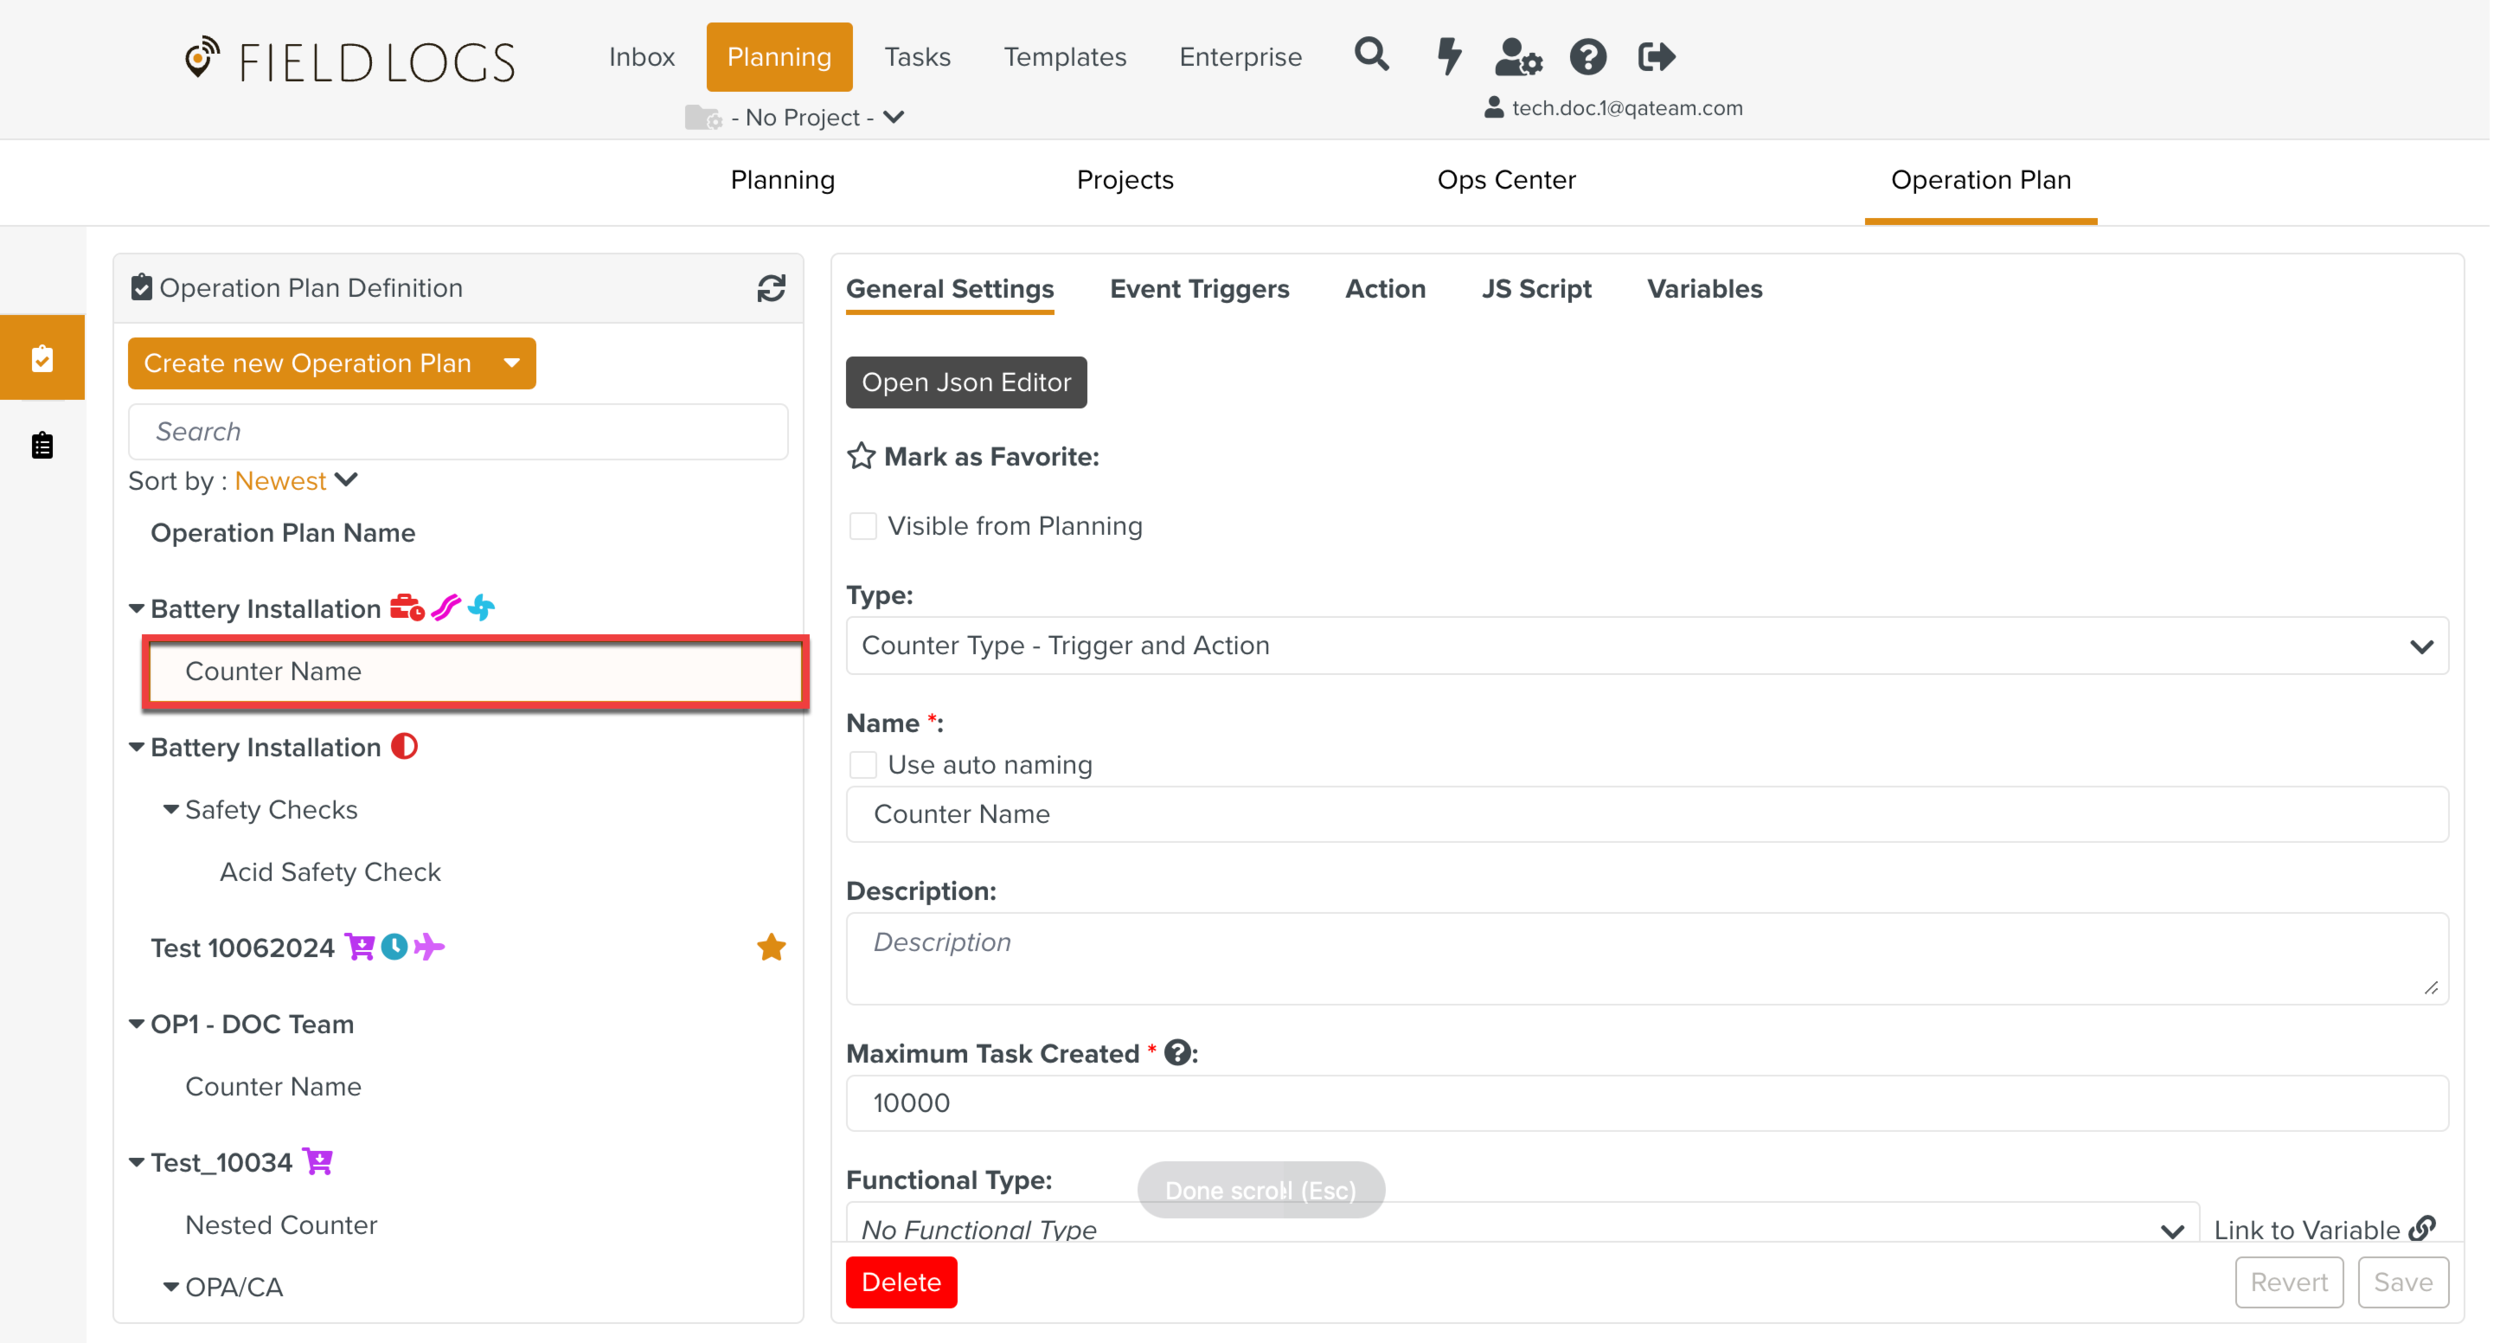2500x1343 pixels.
Task: Open the Type dropdown
Action: click(1646, 646)
